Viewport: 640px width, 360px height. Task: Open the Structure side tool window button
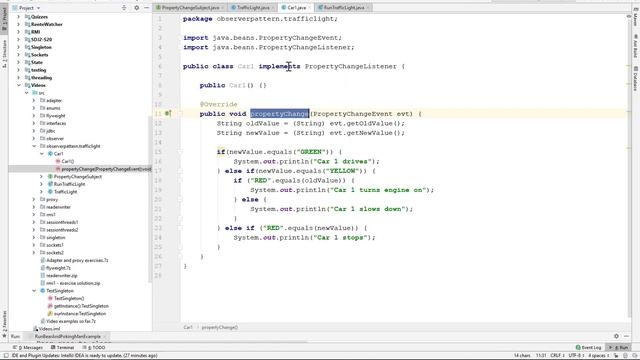(4, 54)
